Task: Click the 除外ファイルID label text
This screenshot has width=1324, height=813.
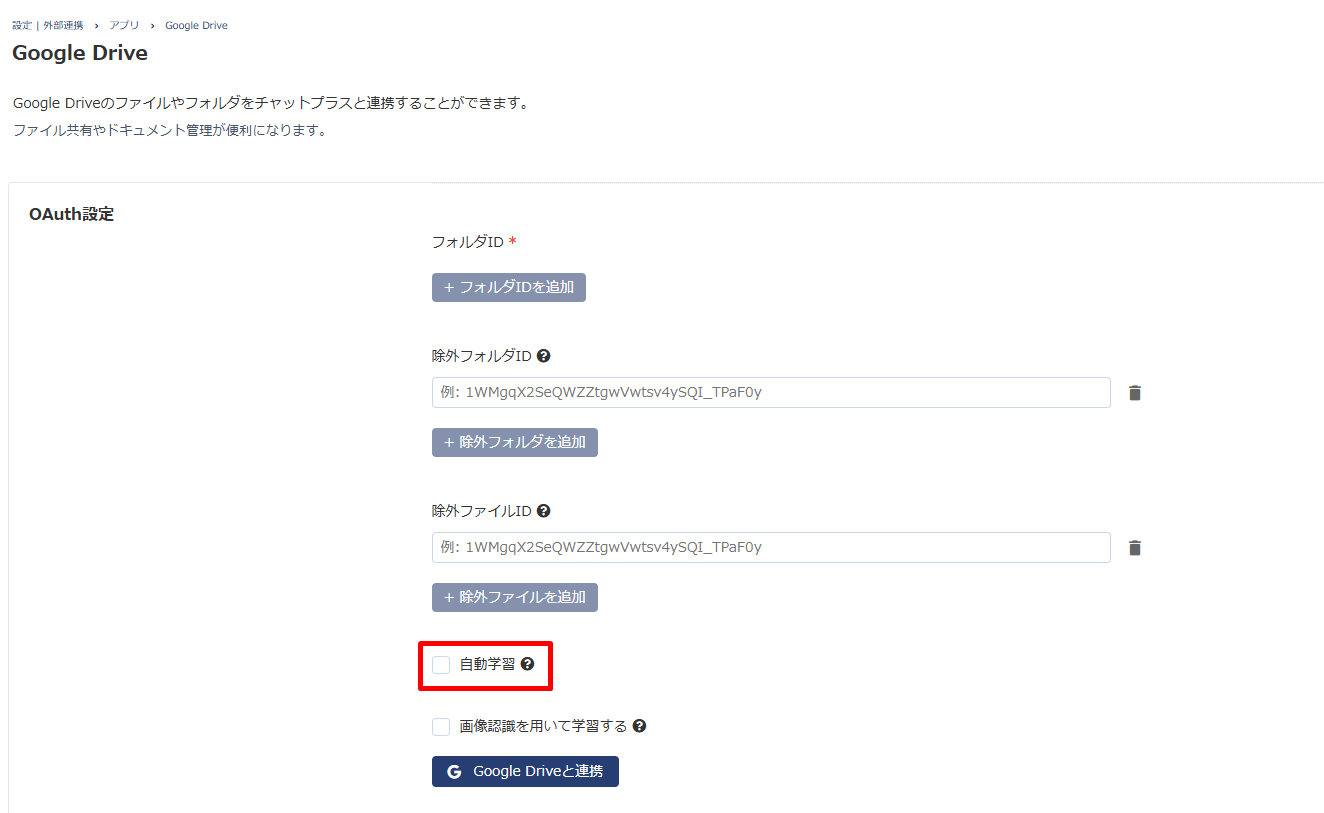Action: (x=482, y=511)
